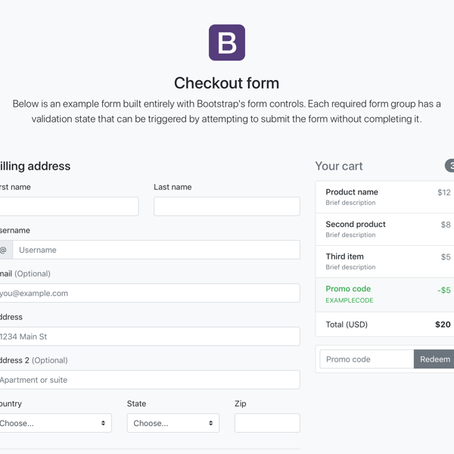
Task: Select the Product name cart item
Action: click(x=385, y=197)
